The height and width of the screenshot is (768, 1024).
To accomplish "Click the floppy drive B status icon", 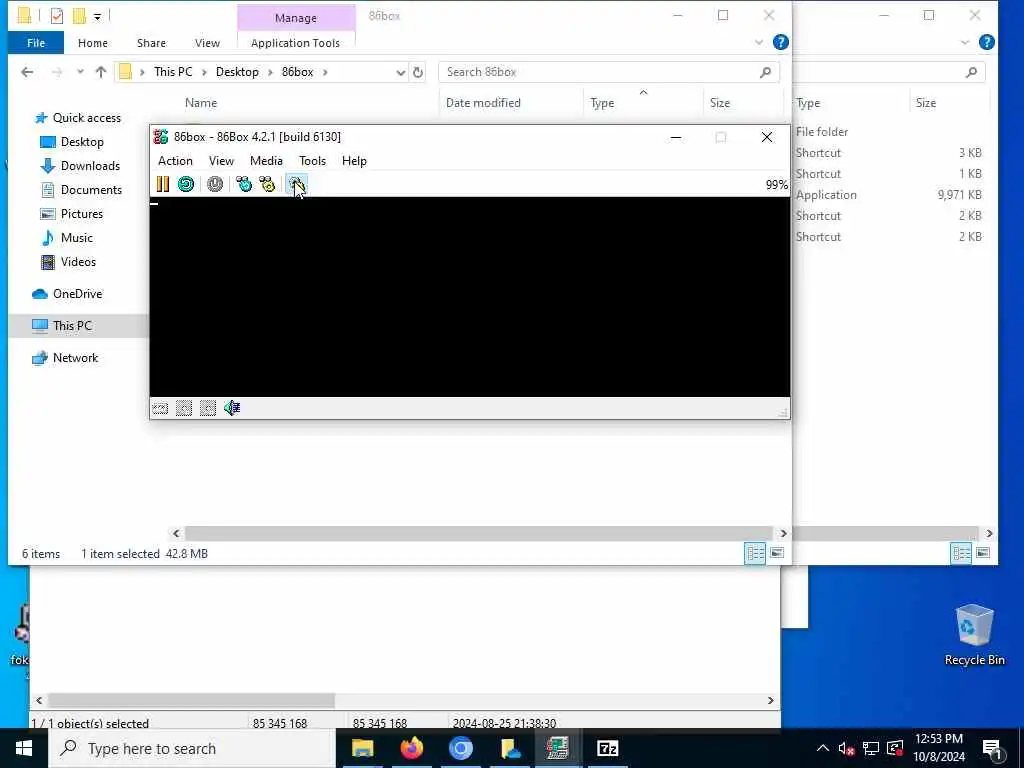I will tap(208, 409).
